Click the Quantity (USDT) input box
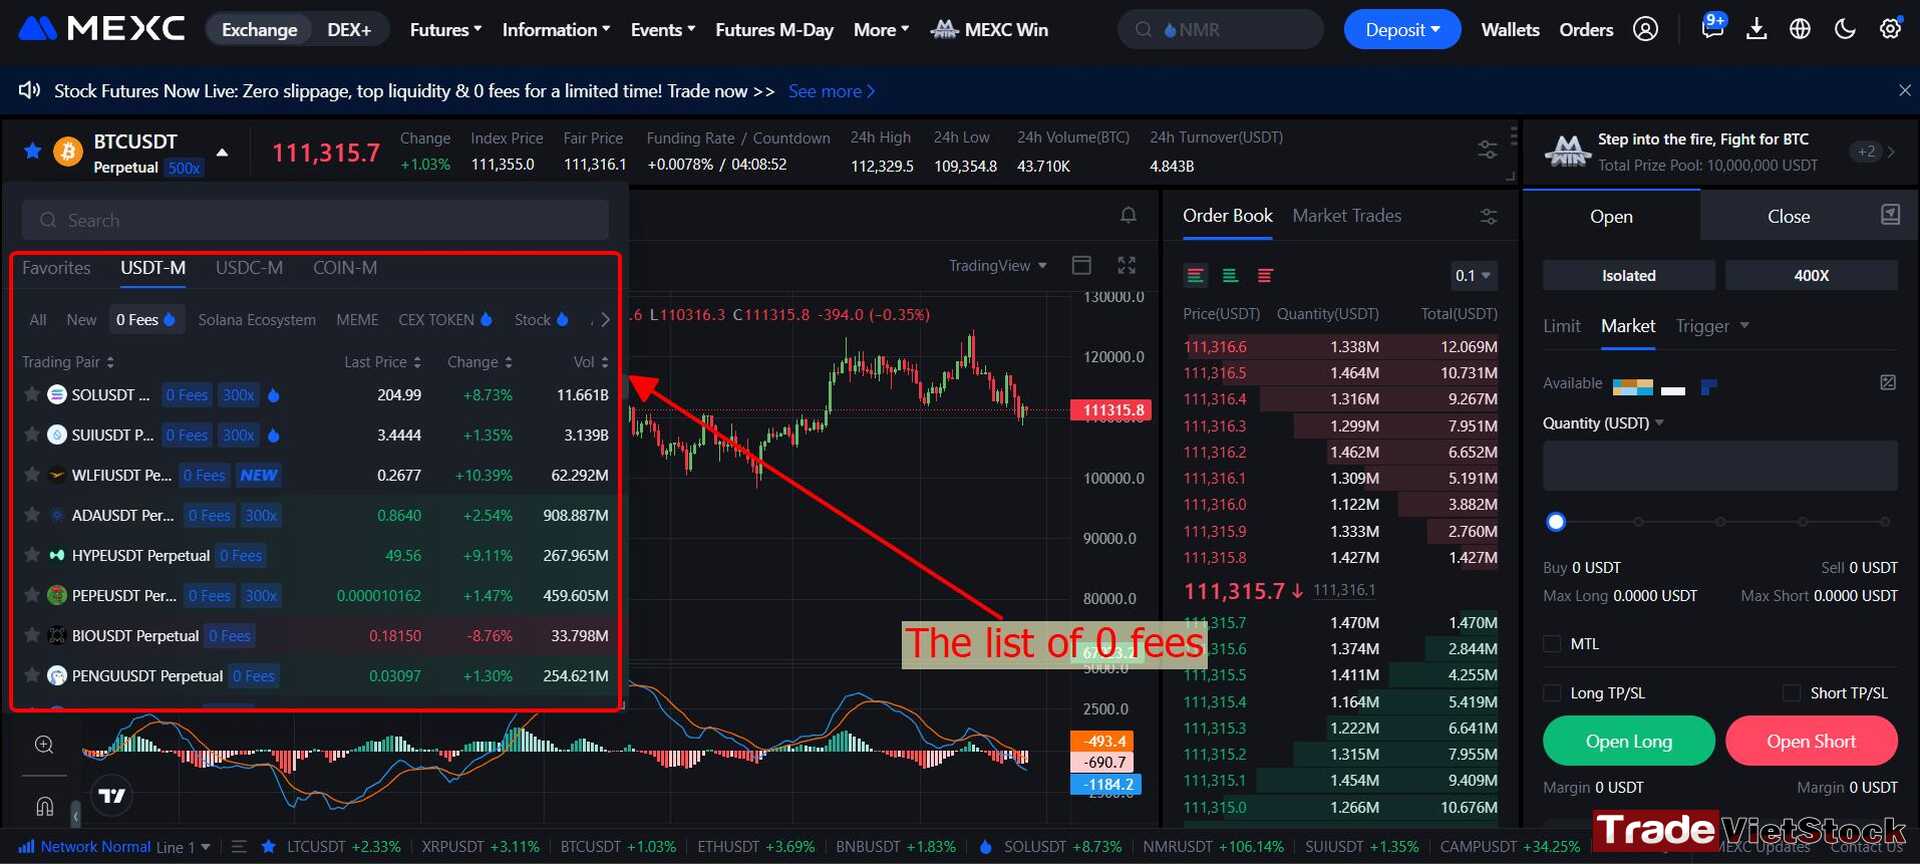 [1720, 466]
